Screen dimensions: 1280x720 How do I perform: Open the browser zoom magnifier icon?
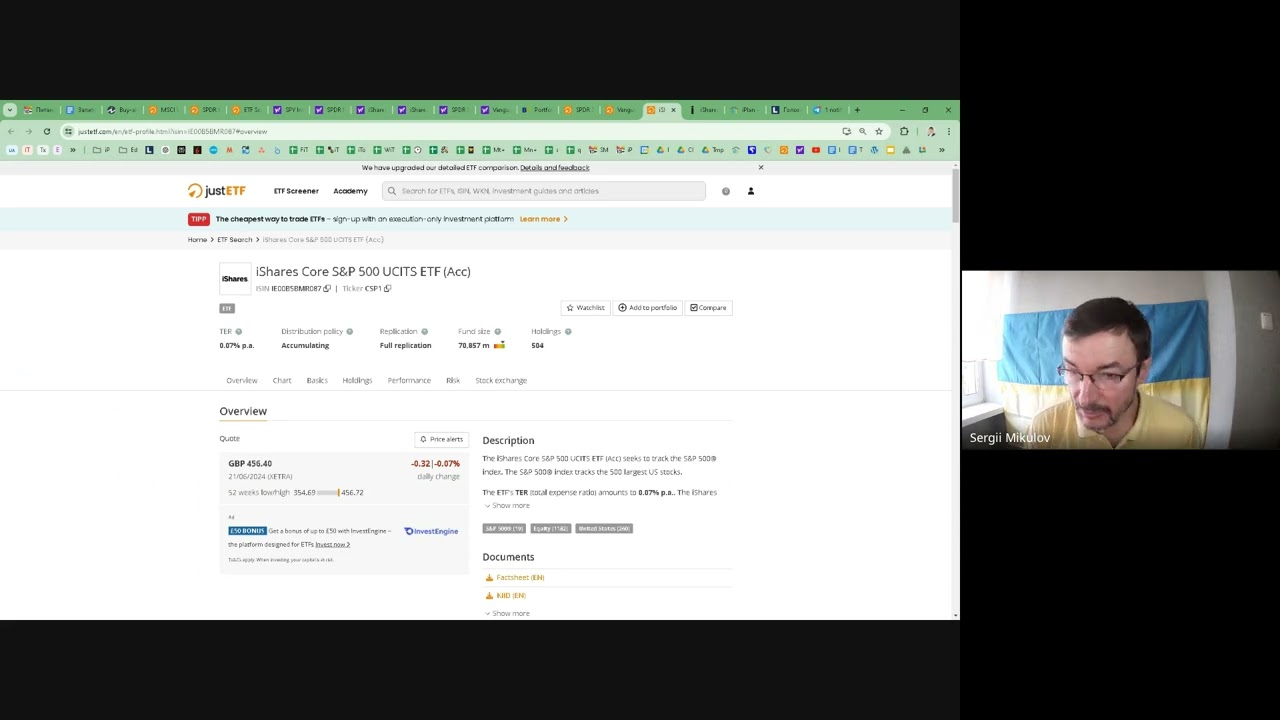pyautogui.click(x=862, y=132)
